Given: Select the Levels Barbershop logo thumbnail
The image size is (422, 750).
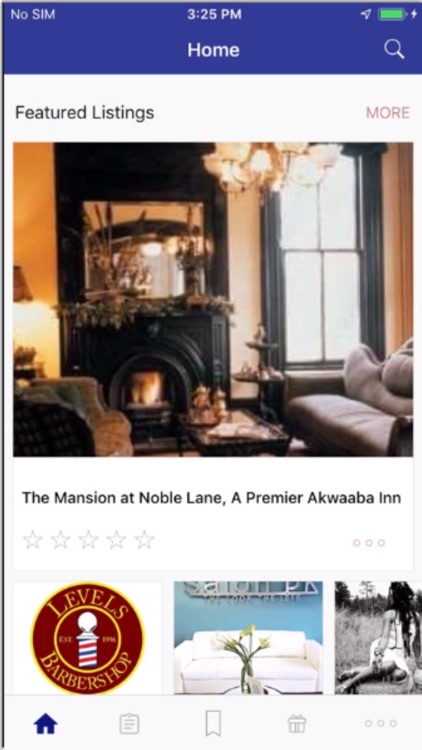Looking at the screenshot, I should (88, 638).
